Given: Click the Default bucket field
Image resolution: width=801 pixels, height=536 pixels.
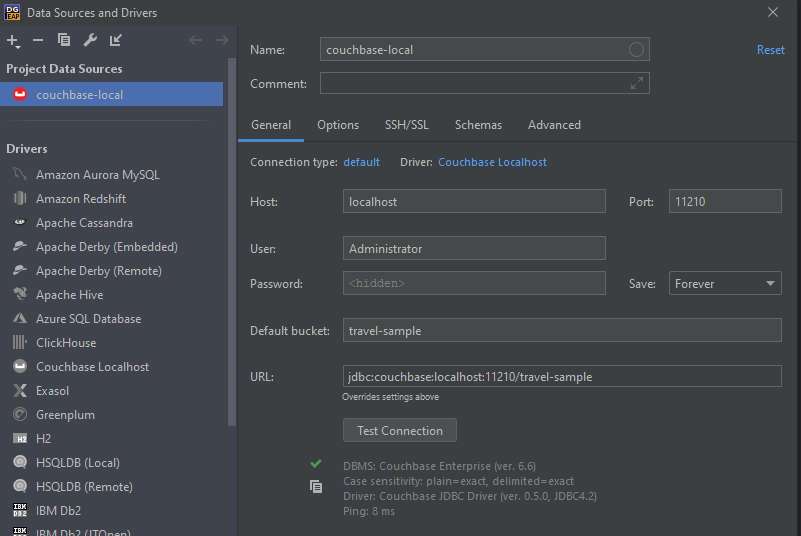Looking at the screenshot, I should [x=562, y=330].
